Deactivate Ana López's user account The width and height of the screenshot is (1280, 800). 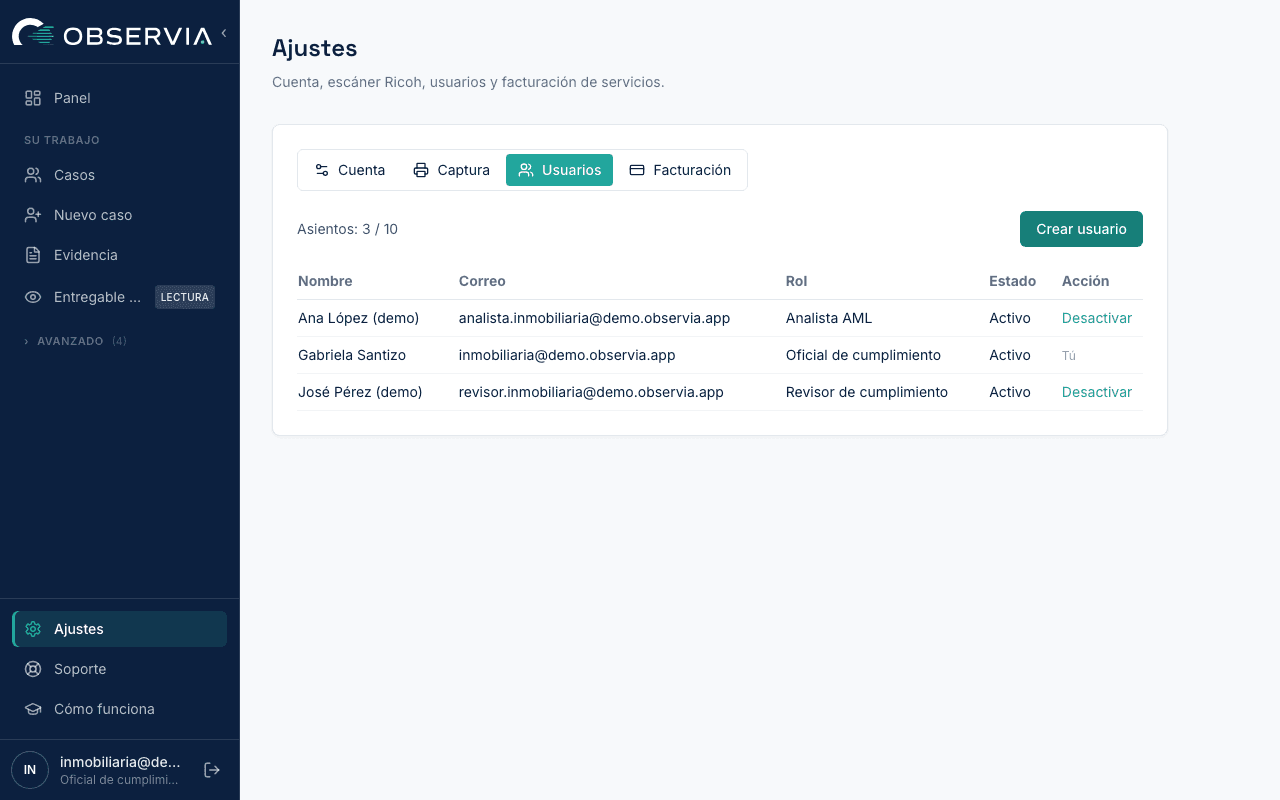[x=1097, y=318]
